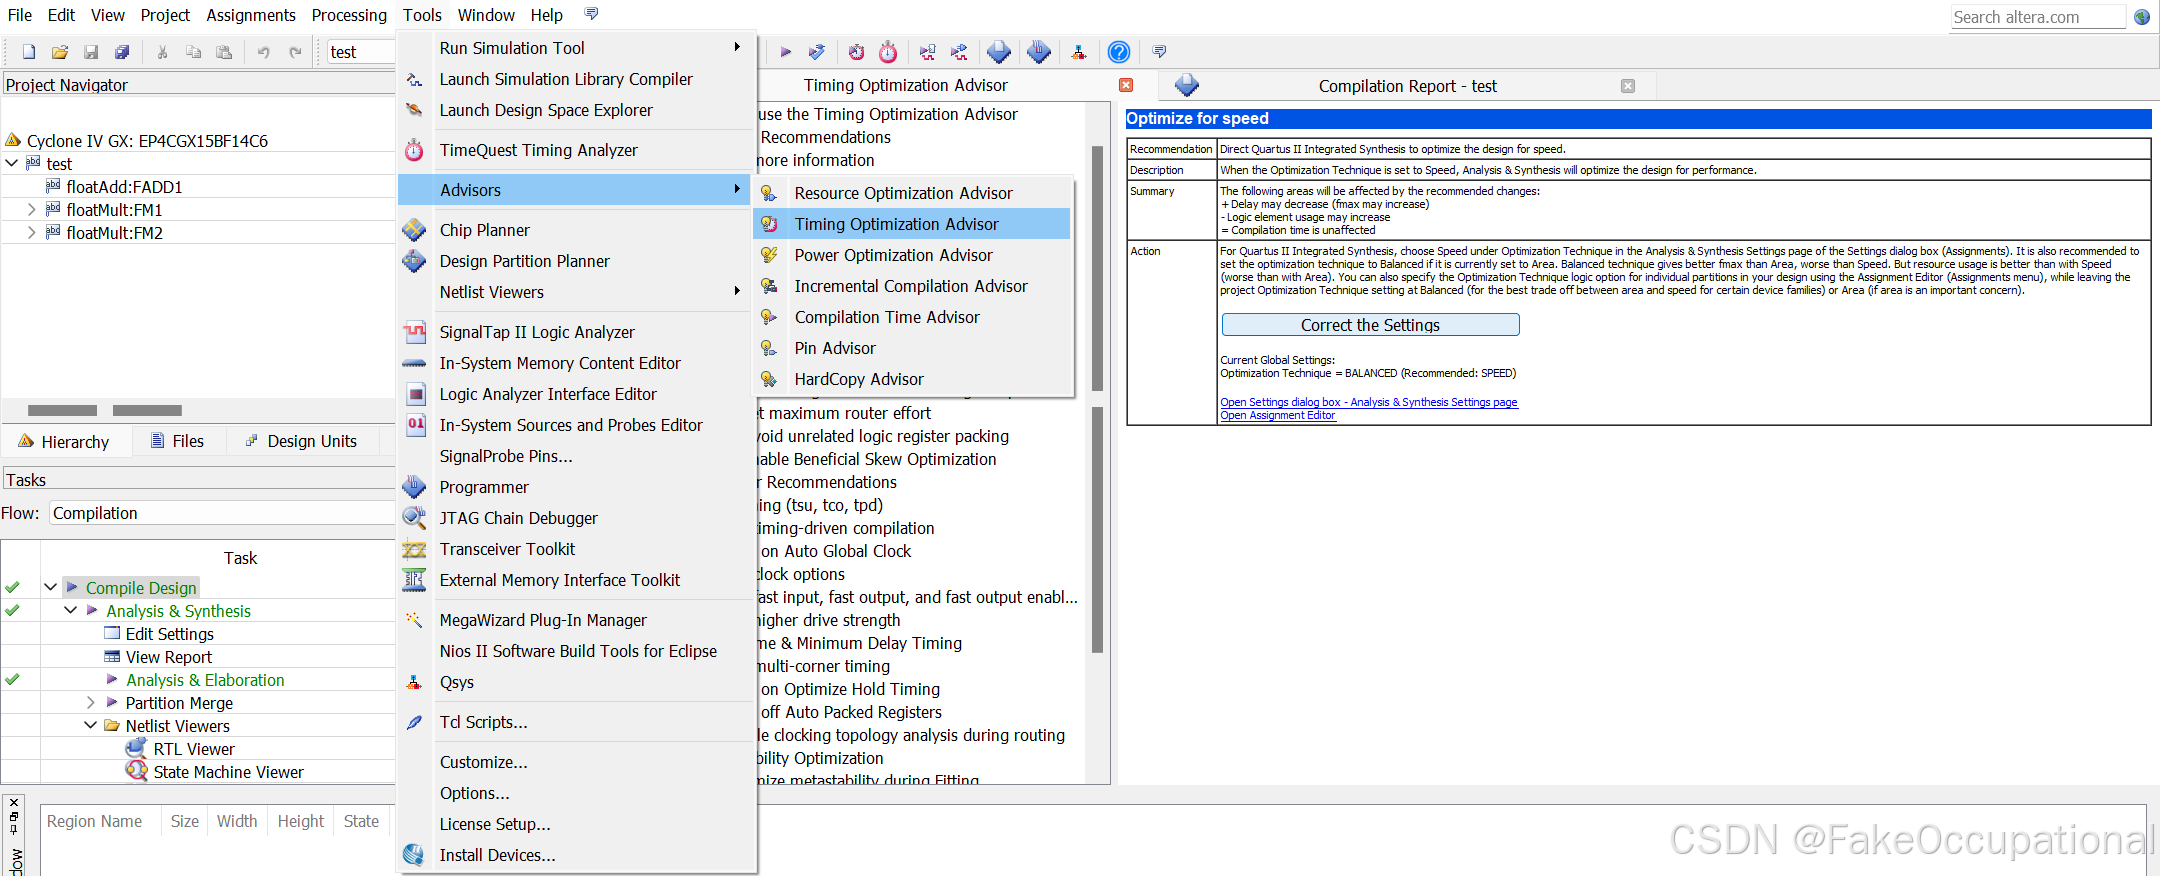Click the Edit Settings task
The width and height of the screenshot is (2160, 876).
pyautogui.click(x=169, y=634)
